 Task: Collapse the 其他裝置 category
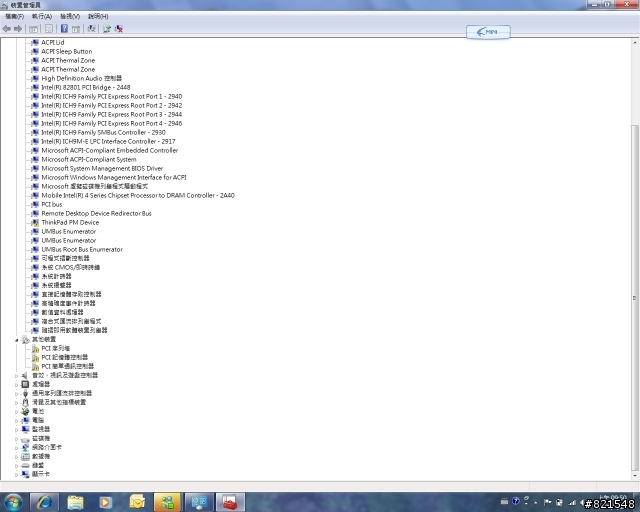(x=17, y=340)
